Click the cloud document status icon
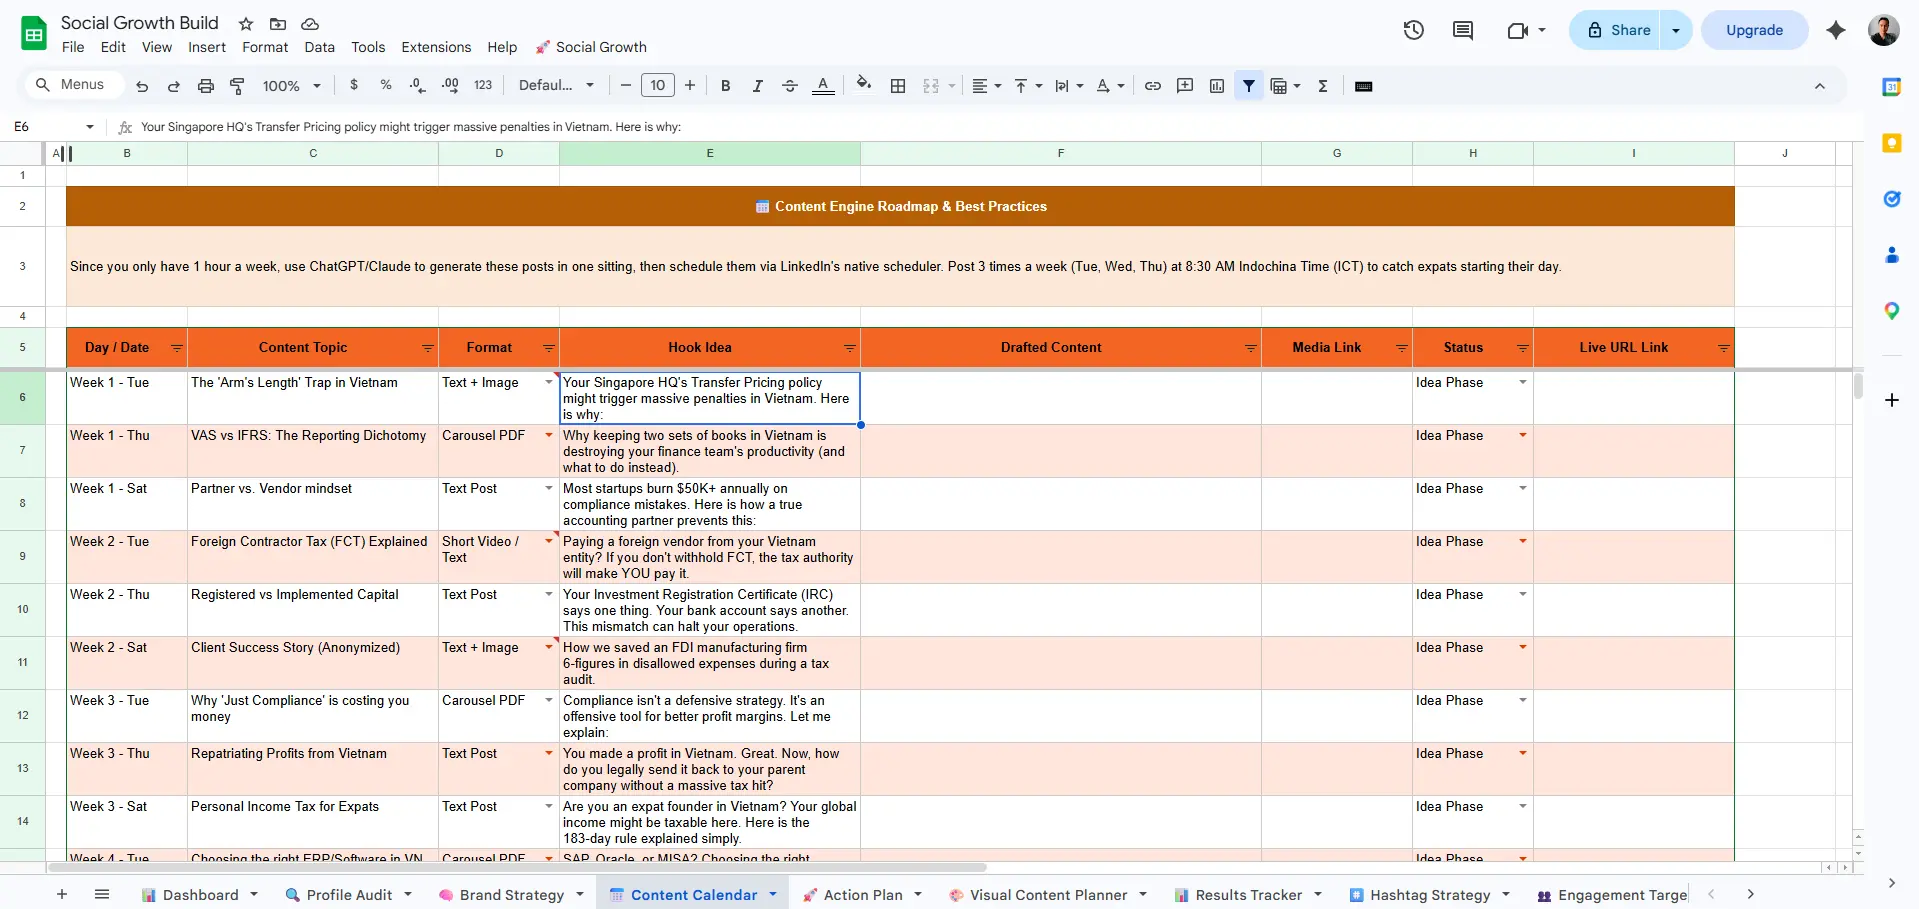Screen dimensions: 1919x909 tap(310, 24)
